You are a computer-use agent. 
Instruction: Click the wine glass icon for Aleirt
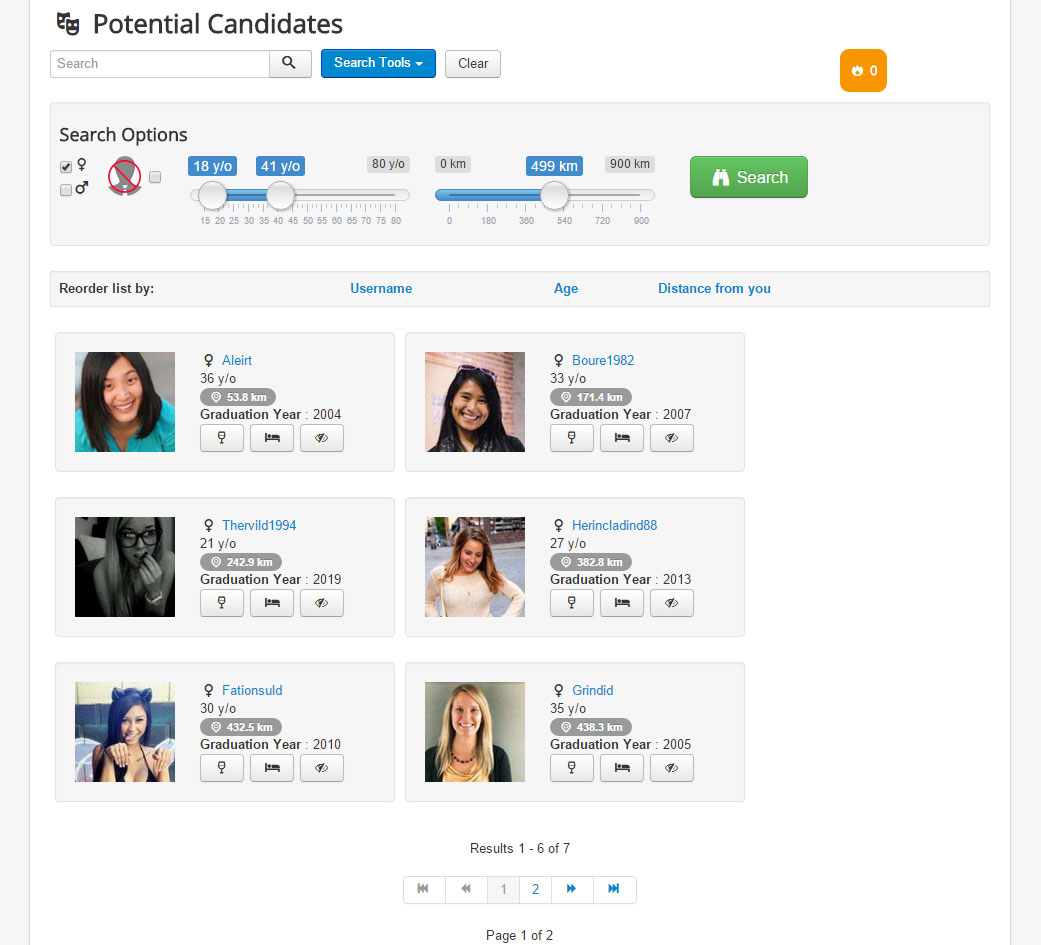pyautogui.click(x=222, y=438)
